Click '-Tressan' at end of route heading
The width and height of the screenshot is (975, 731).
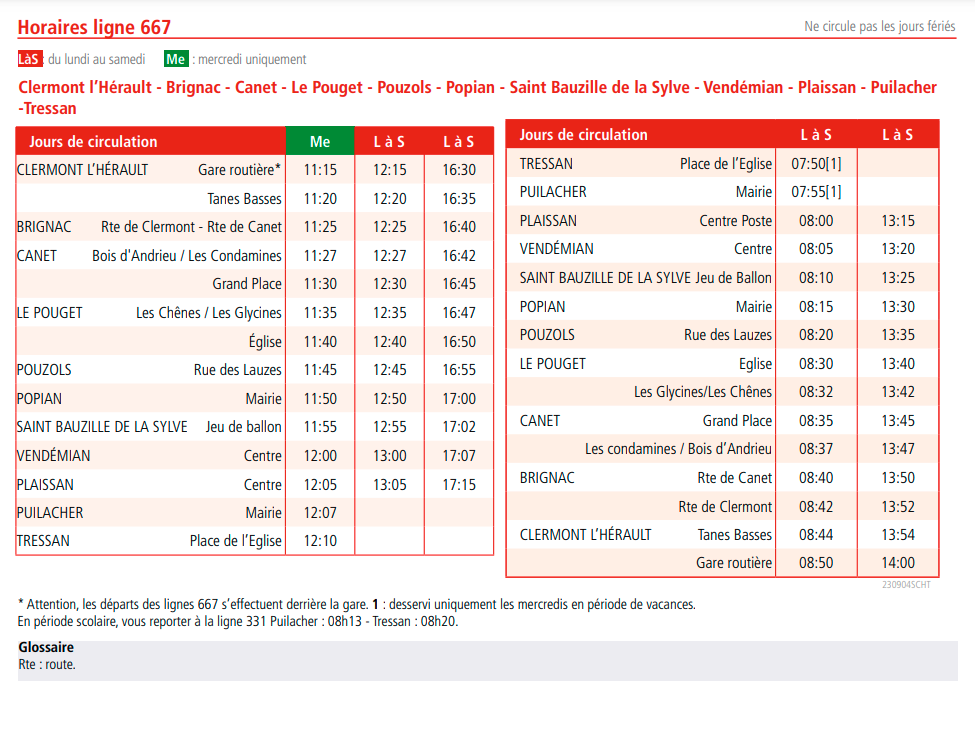(47, 108)
